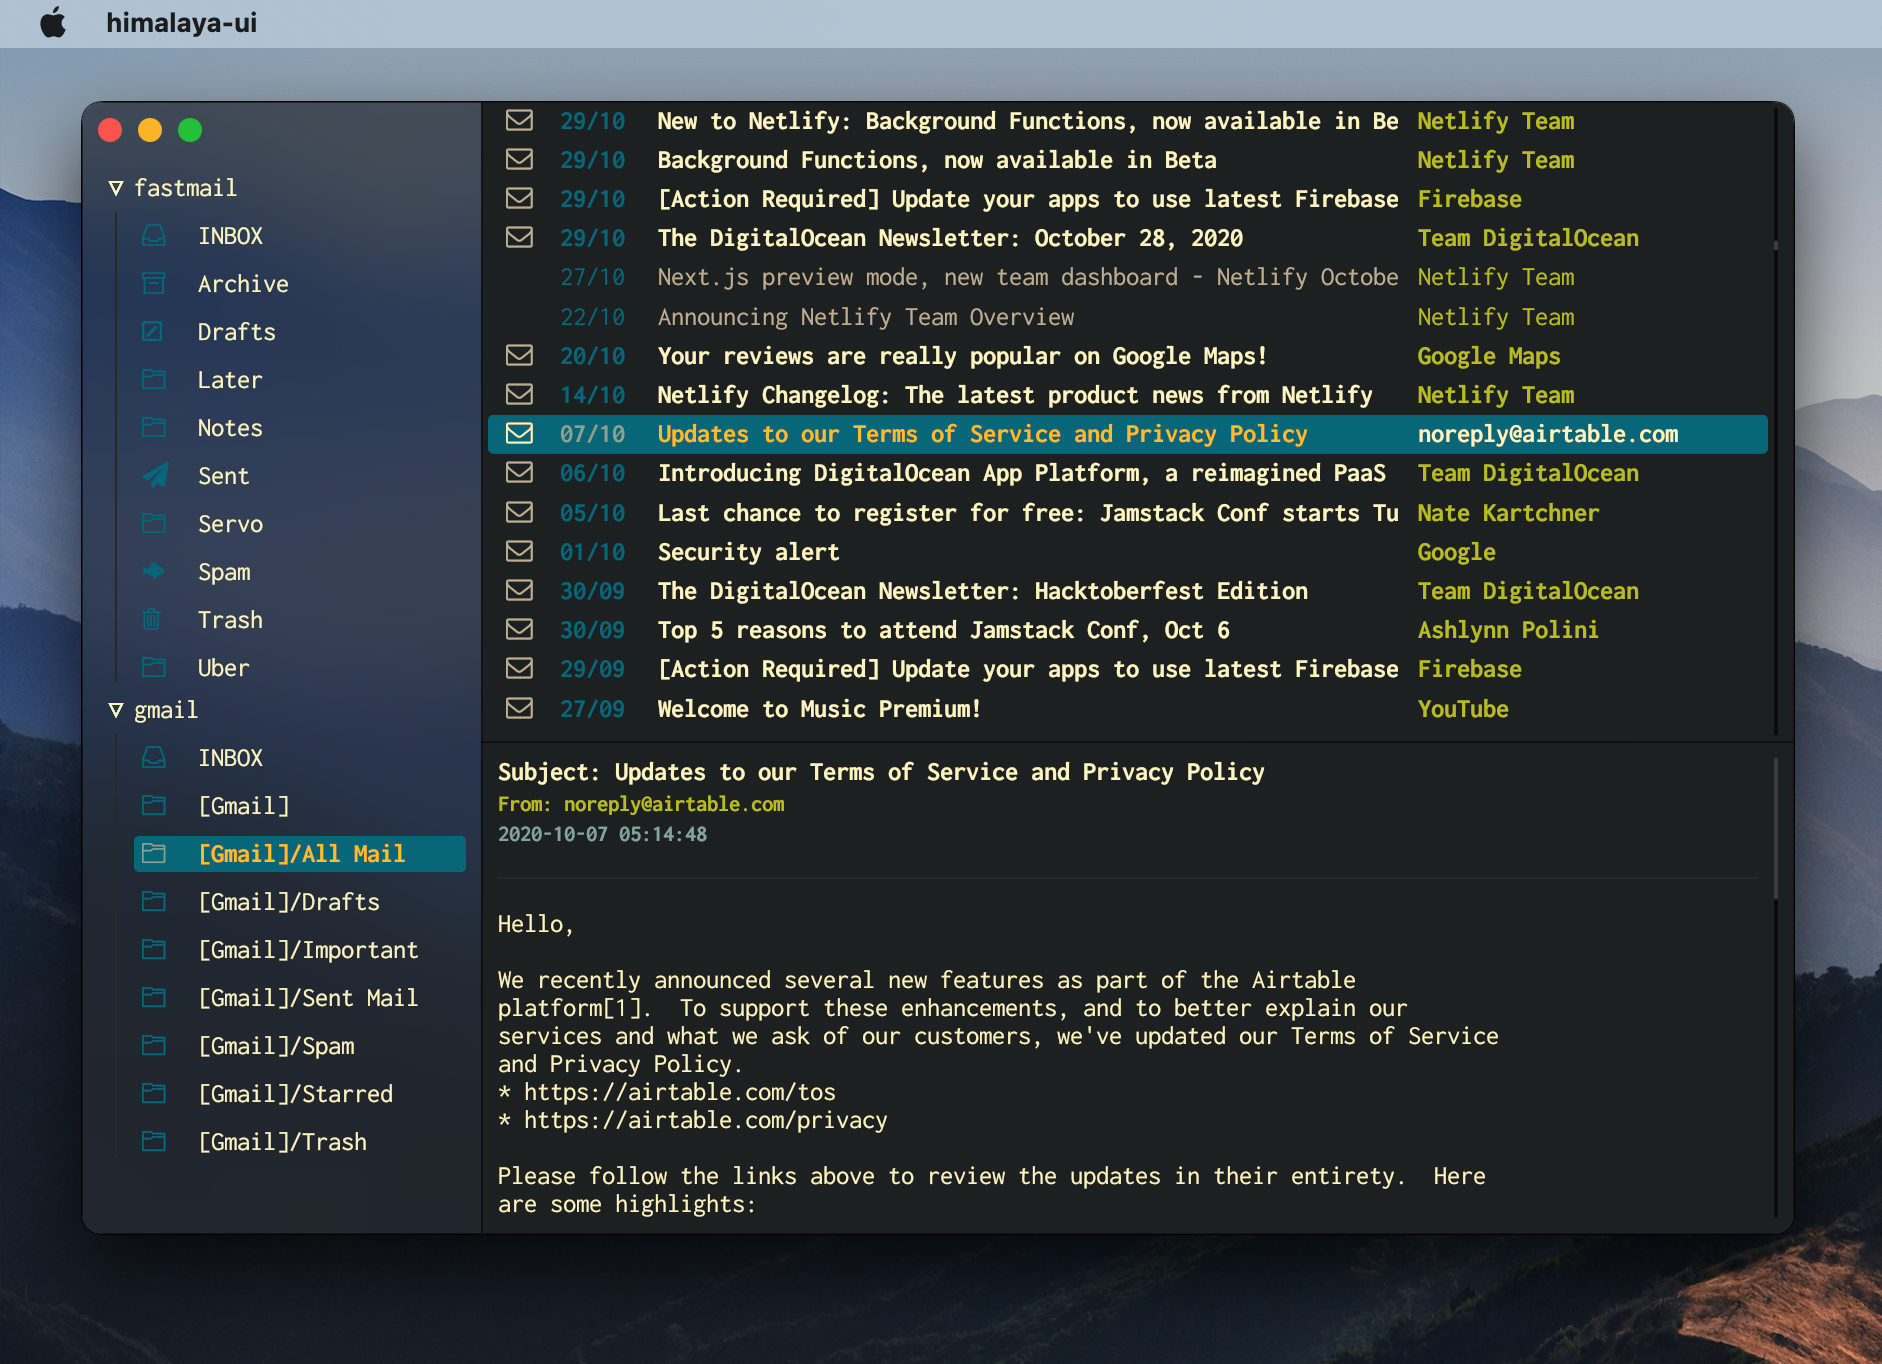Click the Archive folder icon under fastmail
Screen dimensions: 1882x1364
[x=153, y=283]
